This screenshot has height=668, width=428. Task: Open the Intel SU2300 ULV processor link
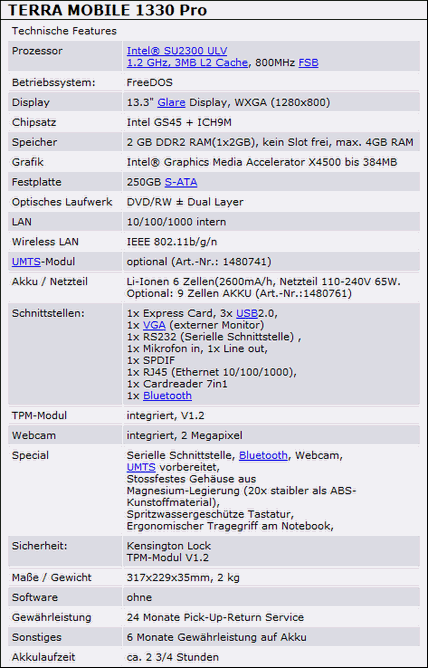pyautogui.click(x=177, y=51)
